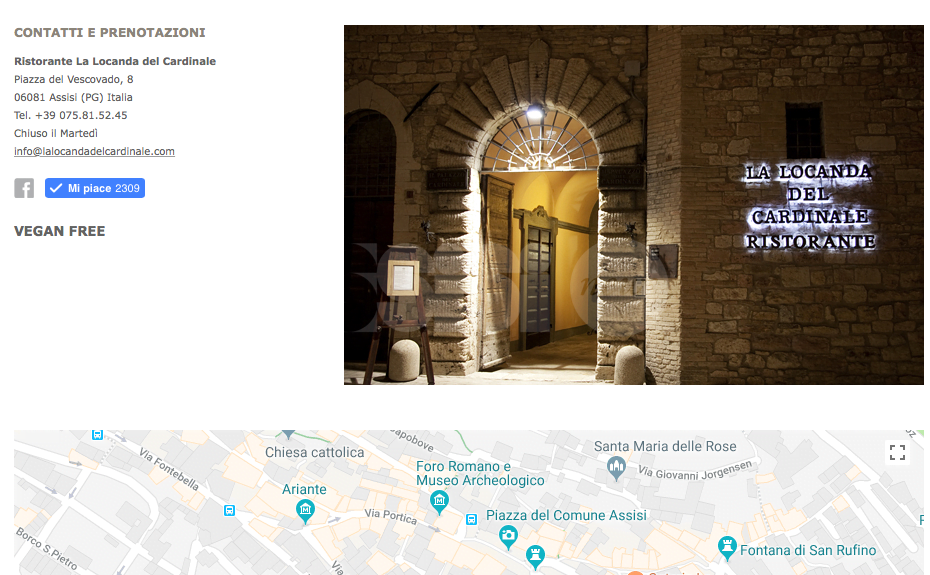Click the Chiesa cattolica map label
930x575 pixels.
point(314,453)
